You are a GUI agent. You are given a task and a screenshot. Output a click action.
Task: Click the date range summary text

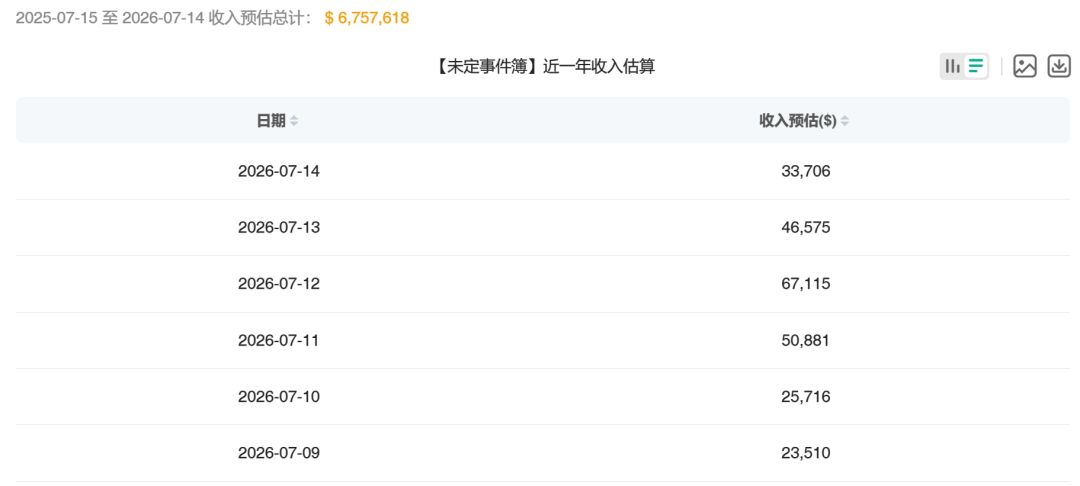[x=167, y=18]
